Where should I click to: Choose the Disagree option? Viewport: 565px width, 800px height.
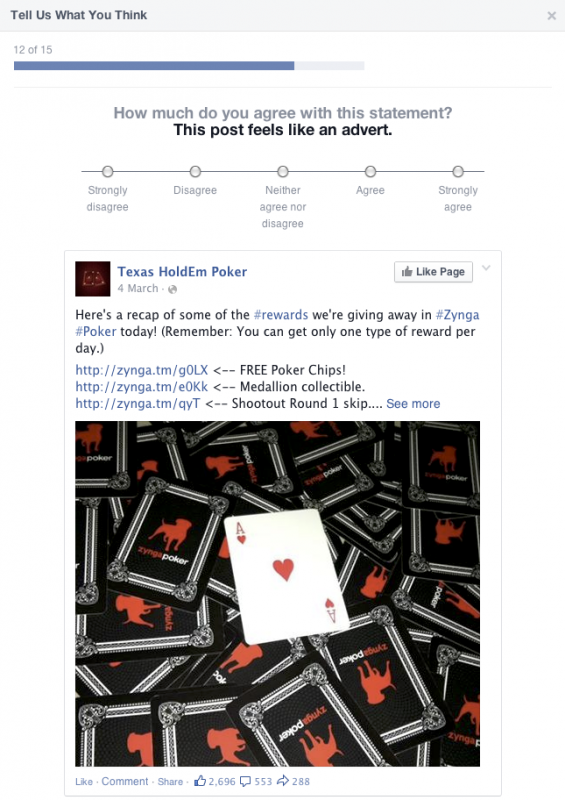(x=195, y=171)
